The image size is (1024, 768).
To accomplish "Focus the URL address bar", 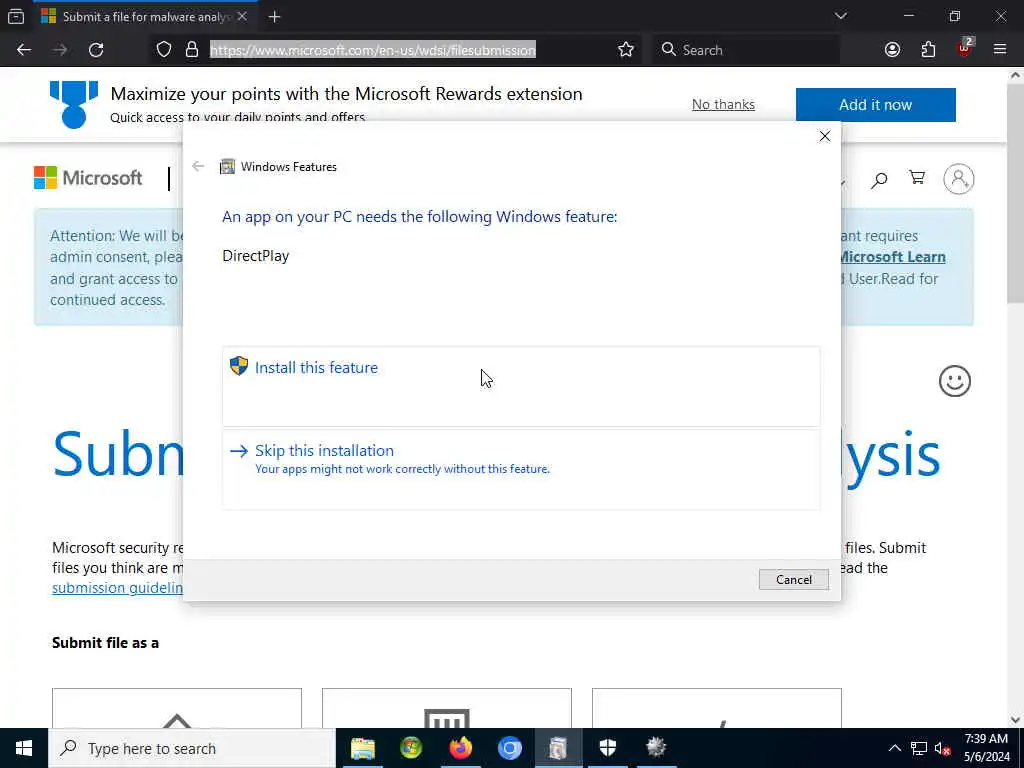I will pyautogui.click(x=373, y=50).
